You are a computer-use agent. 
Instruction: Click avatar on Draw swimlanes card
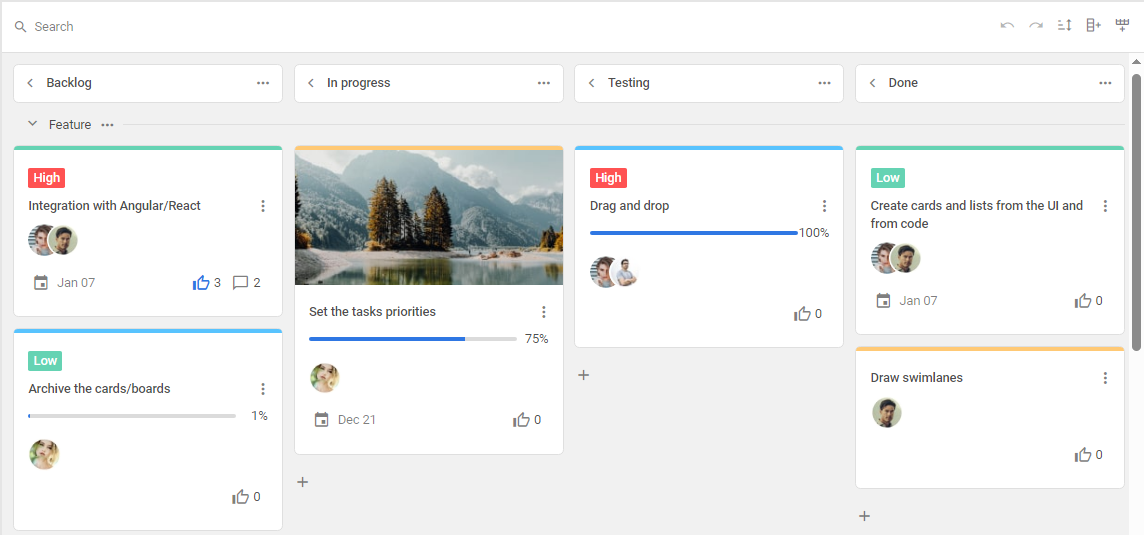point(887,412)
